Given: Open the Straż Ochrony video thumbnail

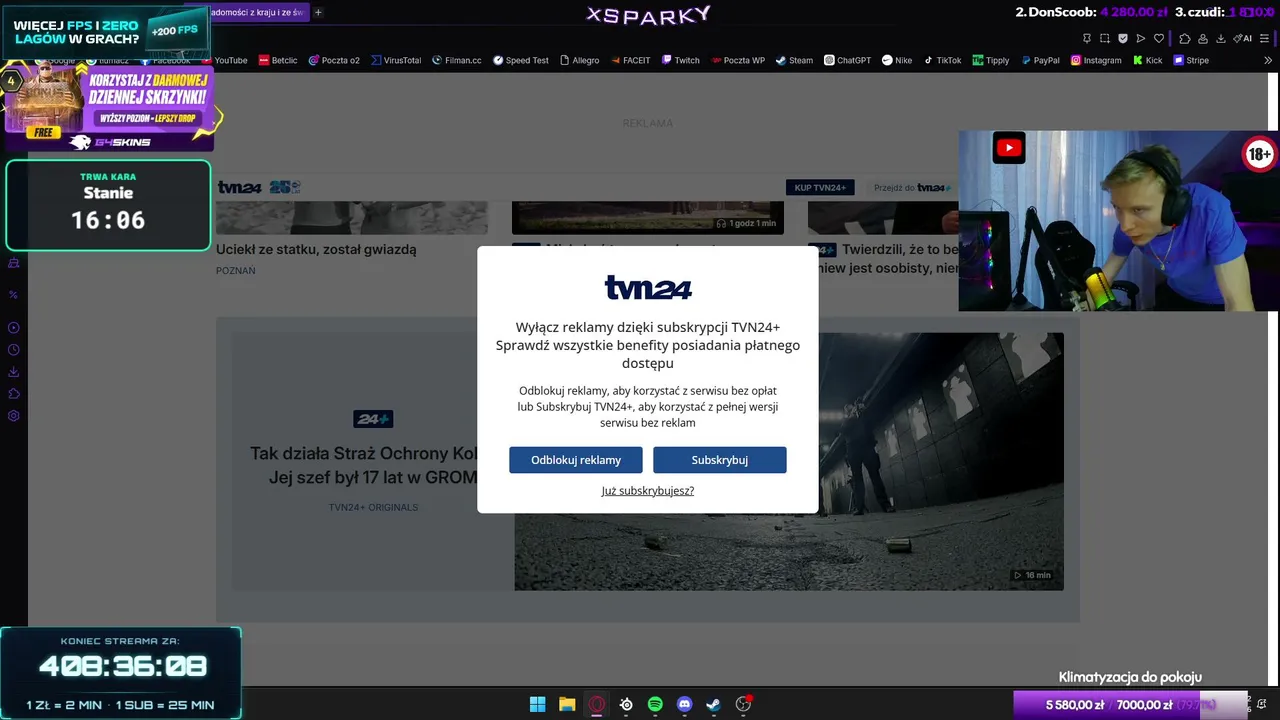Looking at the screenshot, I should pyautogui.click(x=789, y=461).
